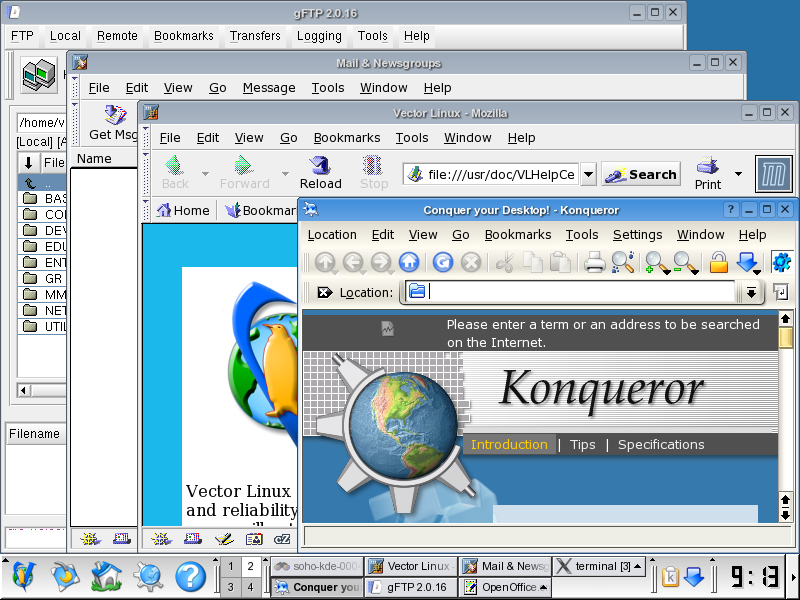Screen dimensions: 800x600
Task: Click the arrow at the right end of the KDE panel
Action: click(x=794, y=577)
